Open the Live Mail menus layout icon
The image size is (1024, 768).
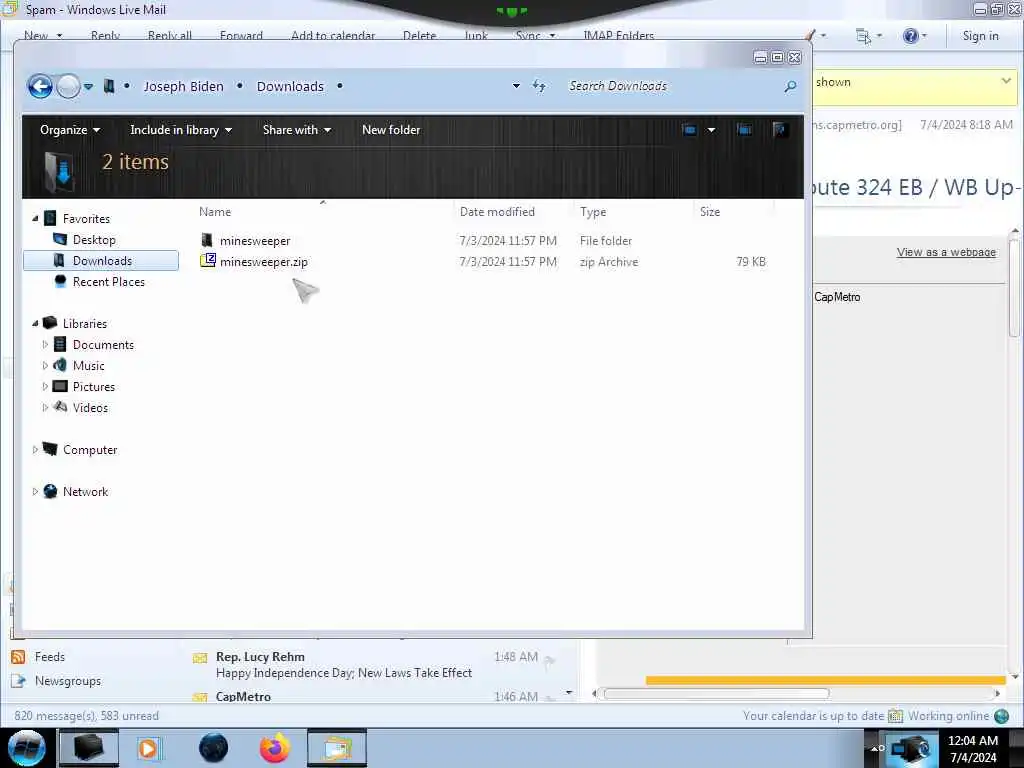pyautogui.click(x=863, y=36)
